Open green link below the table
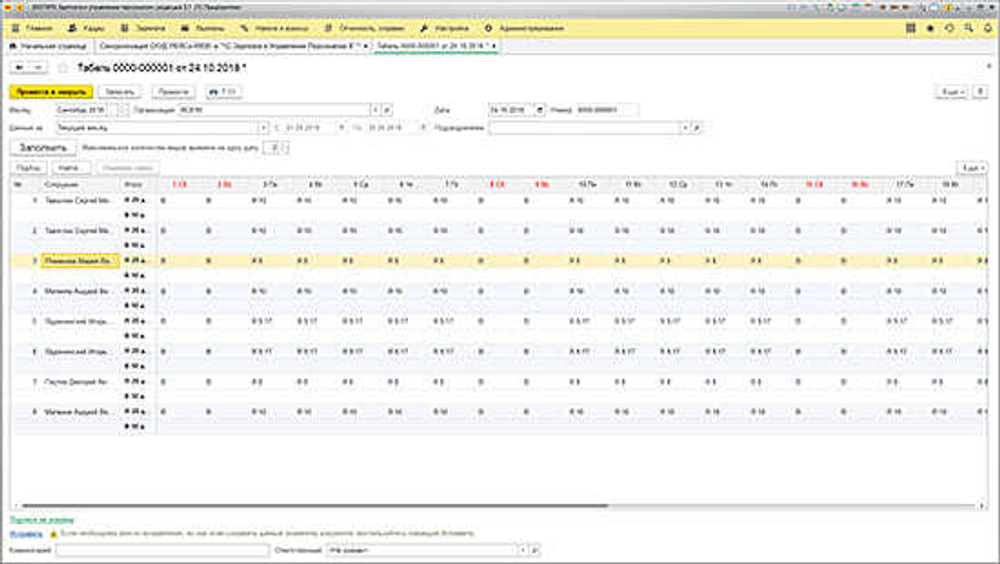This screenshot has width=1000, height=564. [x=41, y=520]
